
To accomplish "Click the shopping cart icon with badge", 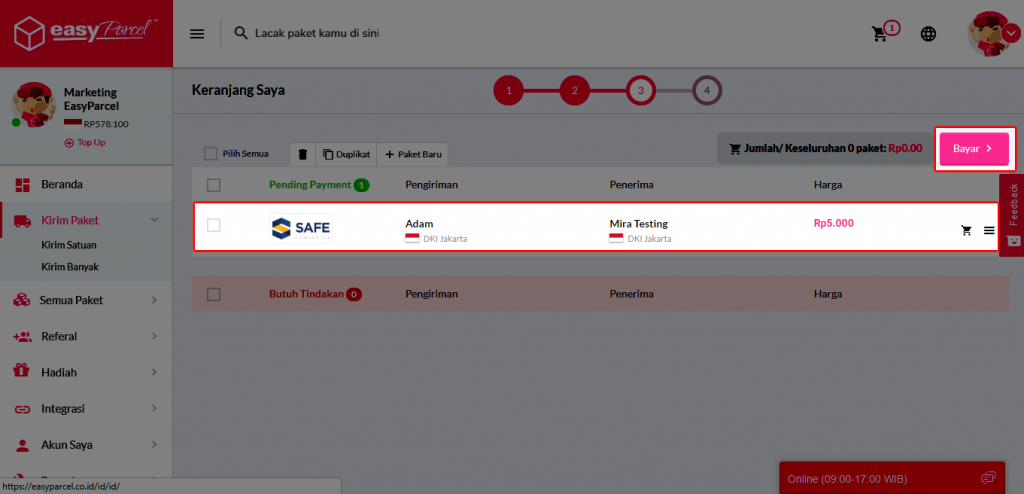I will tap(881, 34).
